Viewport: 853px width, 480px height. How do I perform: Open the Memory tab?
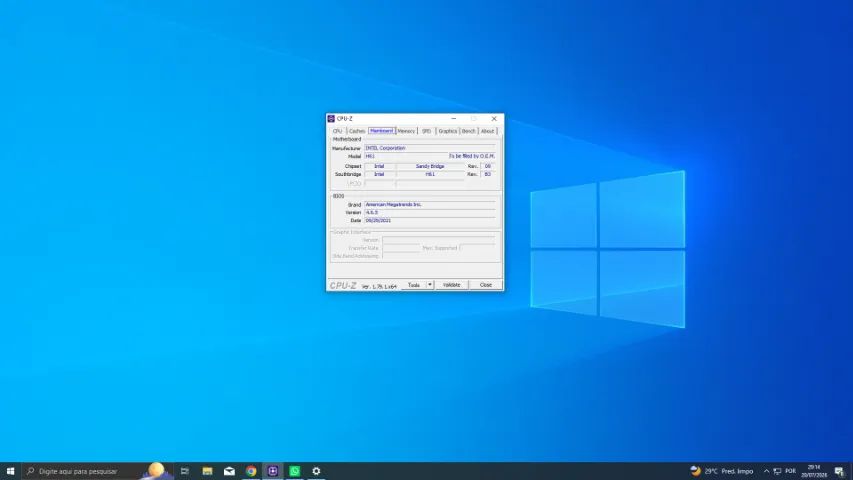click(x=406, y=131)
